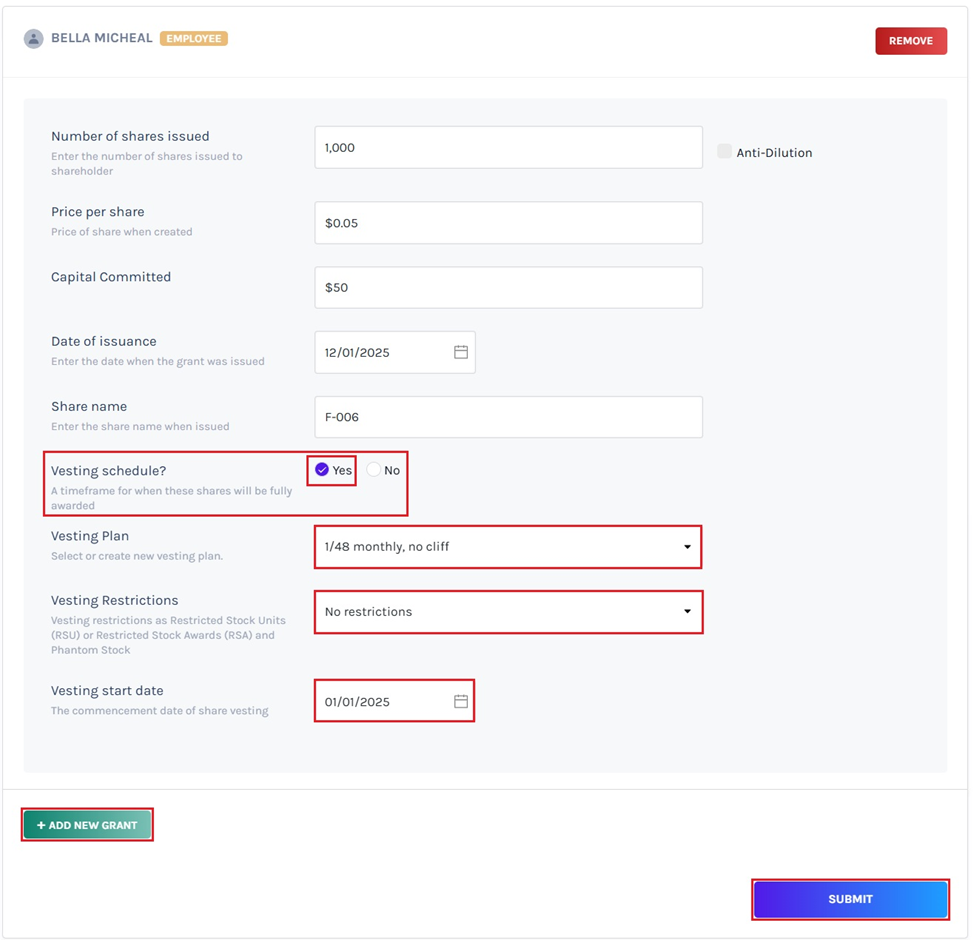Select Yes for Vesting schedule
The height and width of the screenshot is (940, 974).
coord(322,470)
